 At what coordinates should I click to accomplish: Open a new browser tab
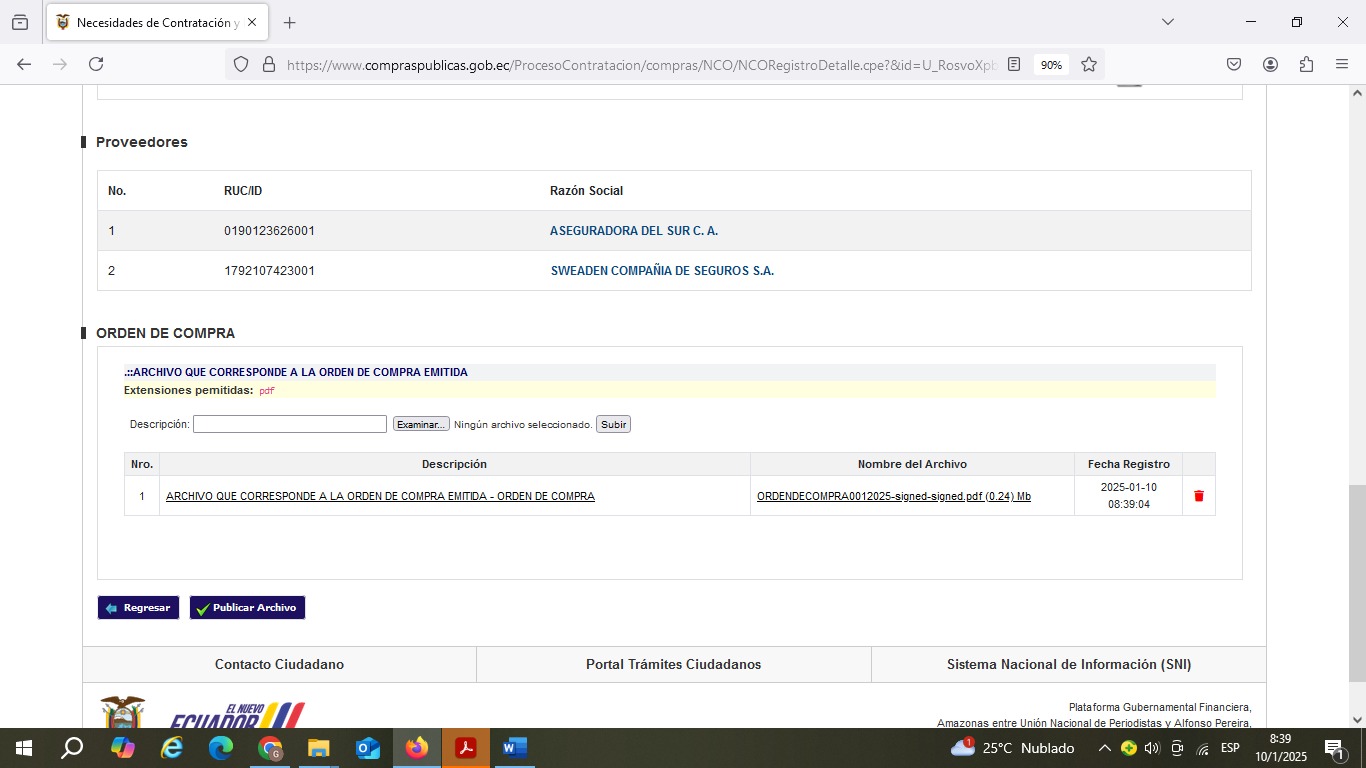click(290, 22)
